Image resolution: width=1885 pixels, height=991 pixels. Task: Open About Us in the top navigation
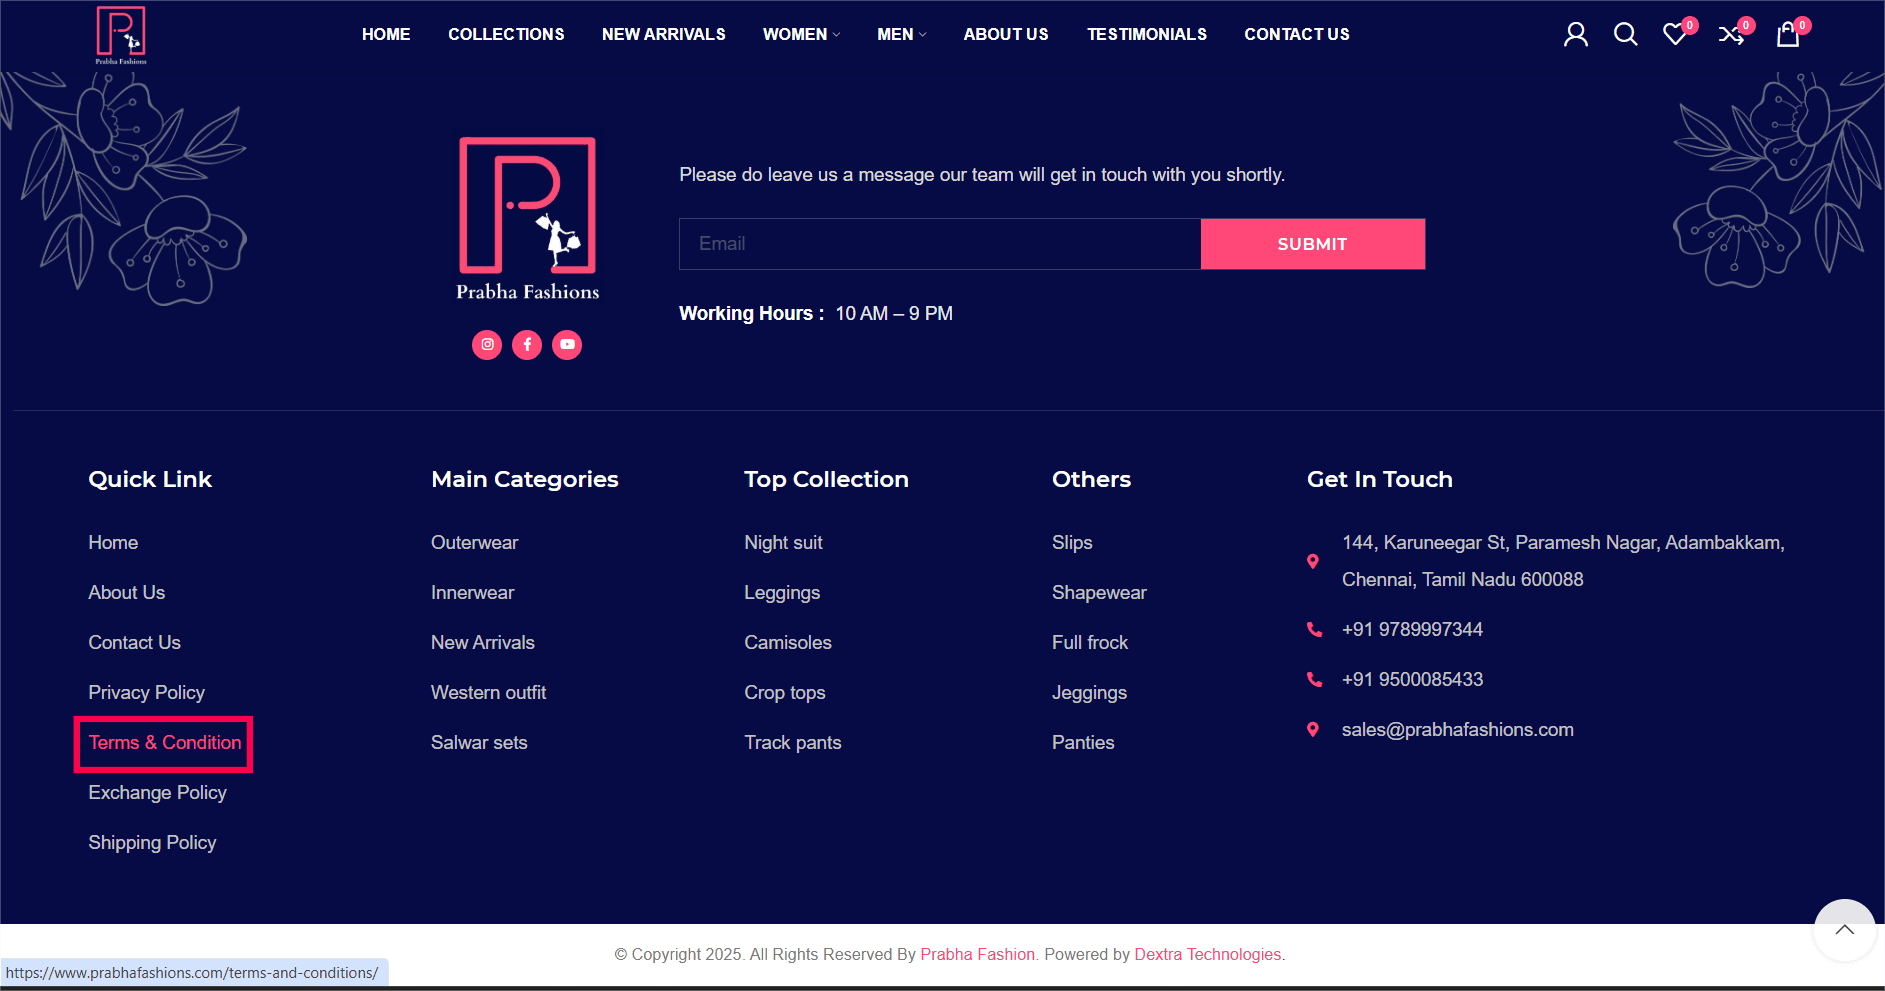click(x=1006, y=35)
